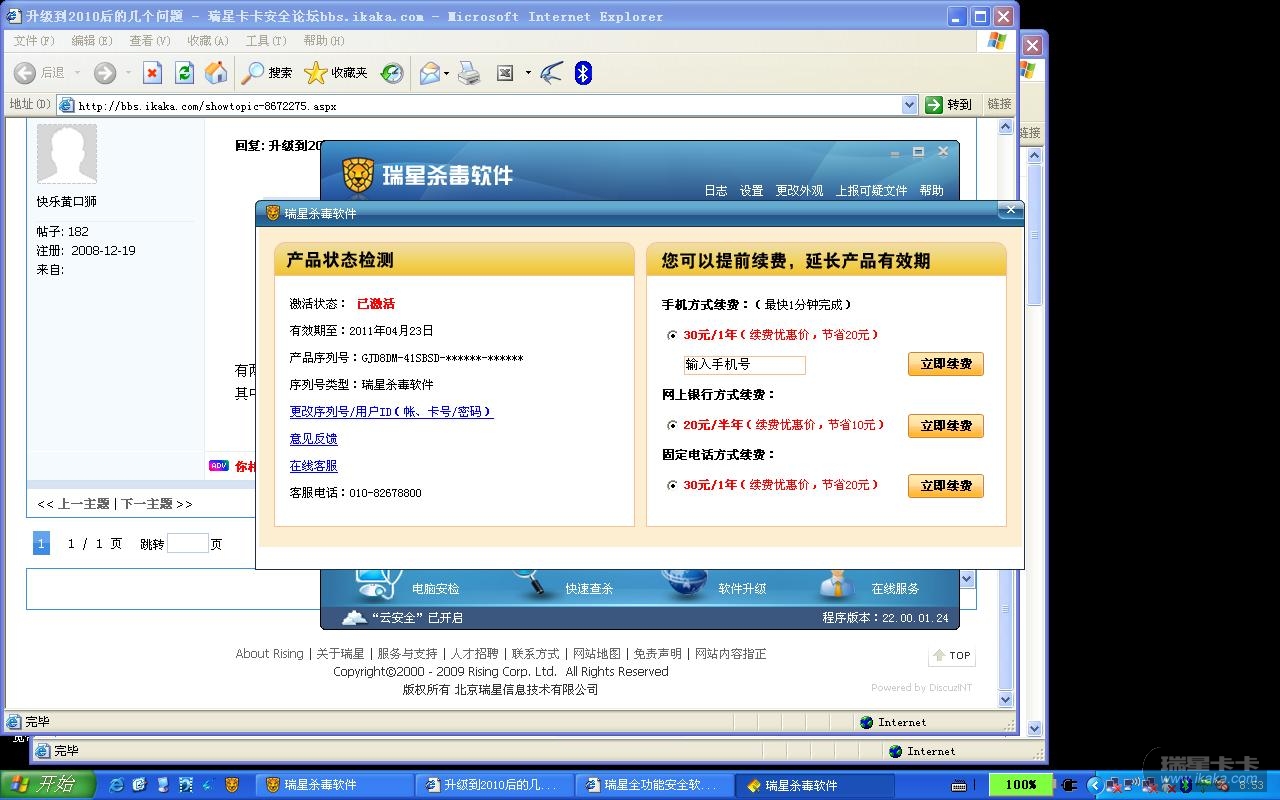1280x800 pixels.
Task: Refresh the page with the Refresh icon
Action: point(184,72)
